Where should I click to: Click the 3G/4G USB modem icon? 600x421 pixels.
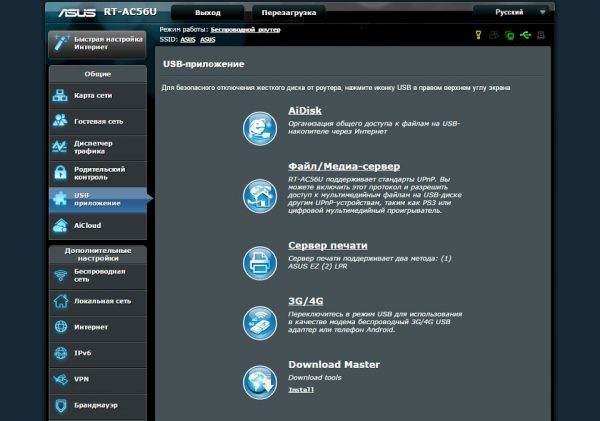point(260,323)
